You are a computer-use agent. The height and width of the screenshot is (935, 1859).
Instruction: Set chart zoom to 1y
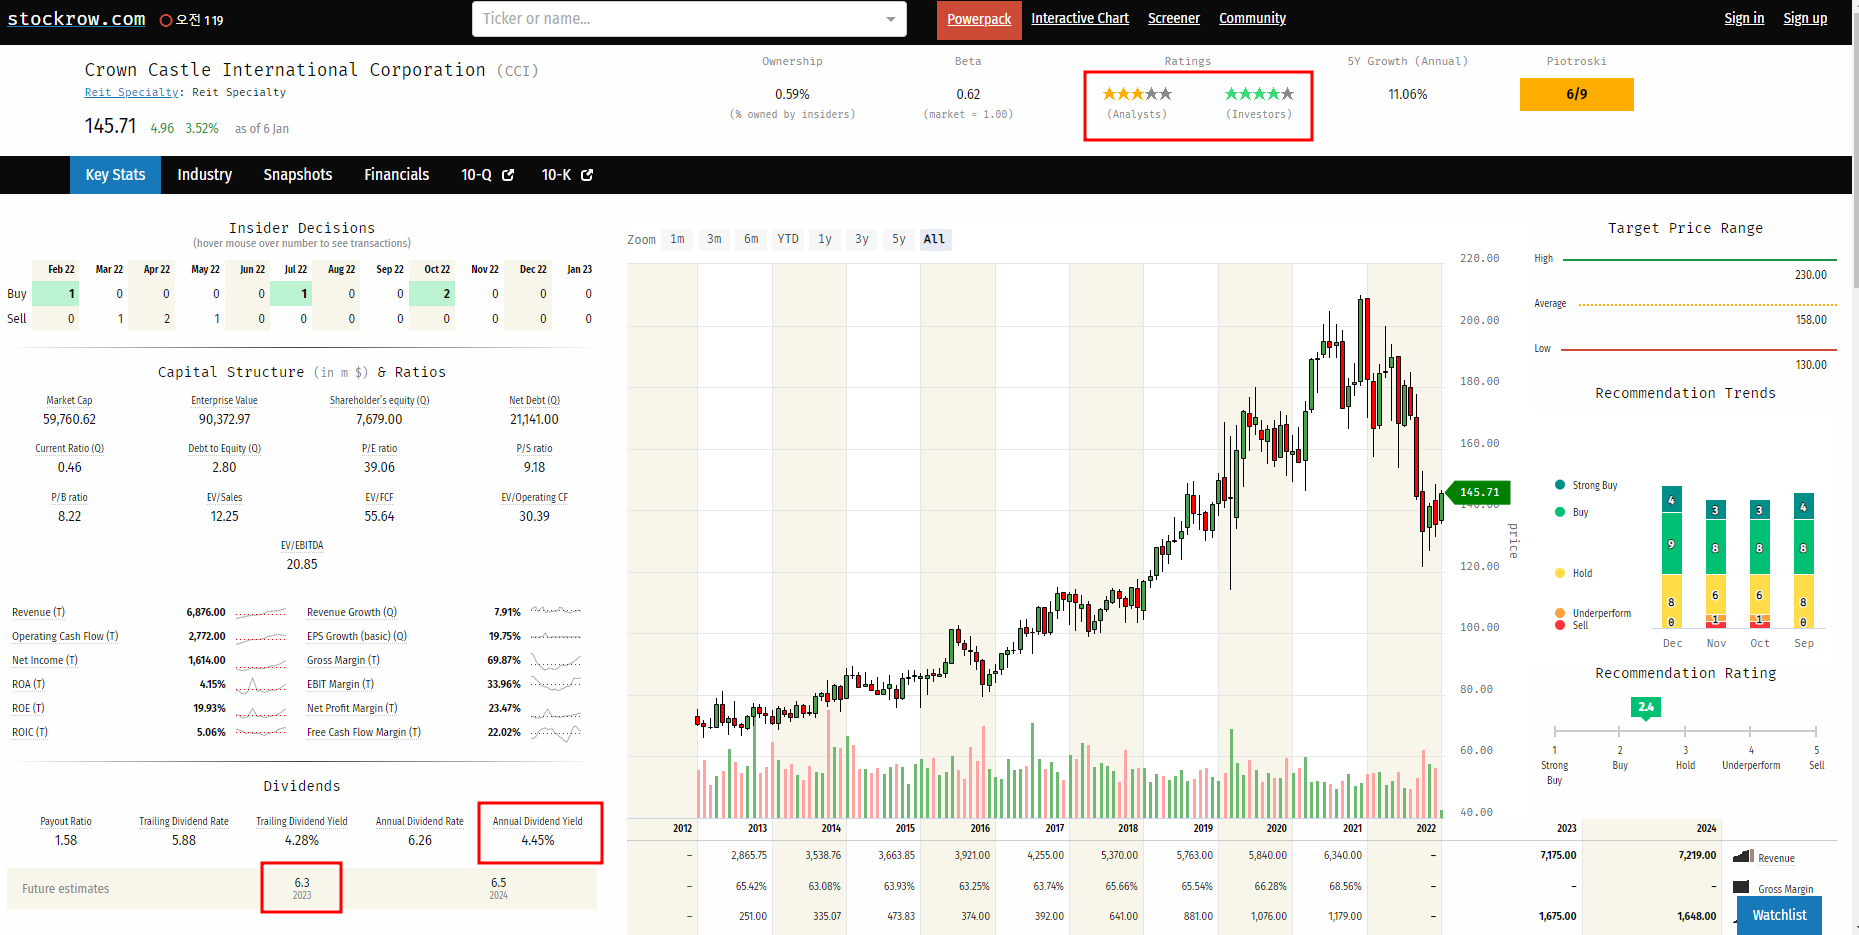click(825, 239)
